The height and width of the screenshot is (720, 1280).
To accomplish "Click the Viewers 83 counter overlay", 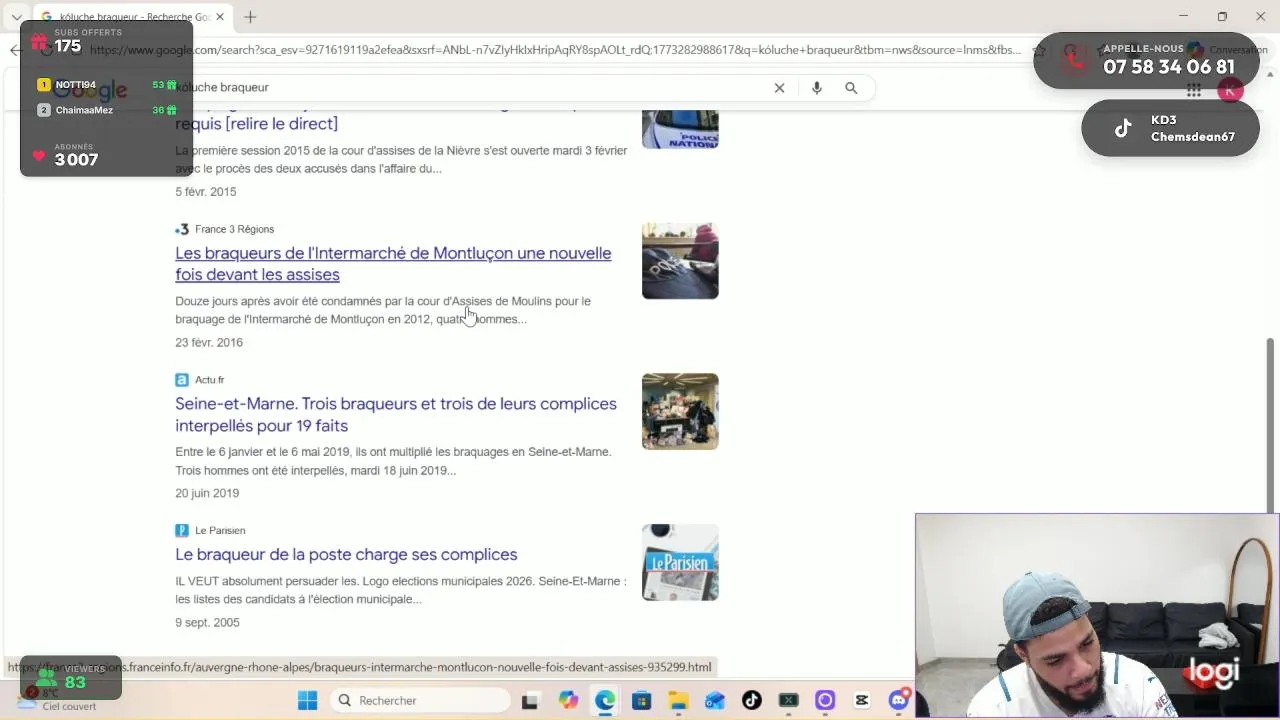I will [x=71, y=677].
